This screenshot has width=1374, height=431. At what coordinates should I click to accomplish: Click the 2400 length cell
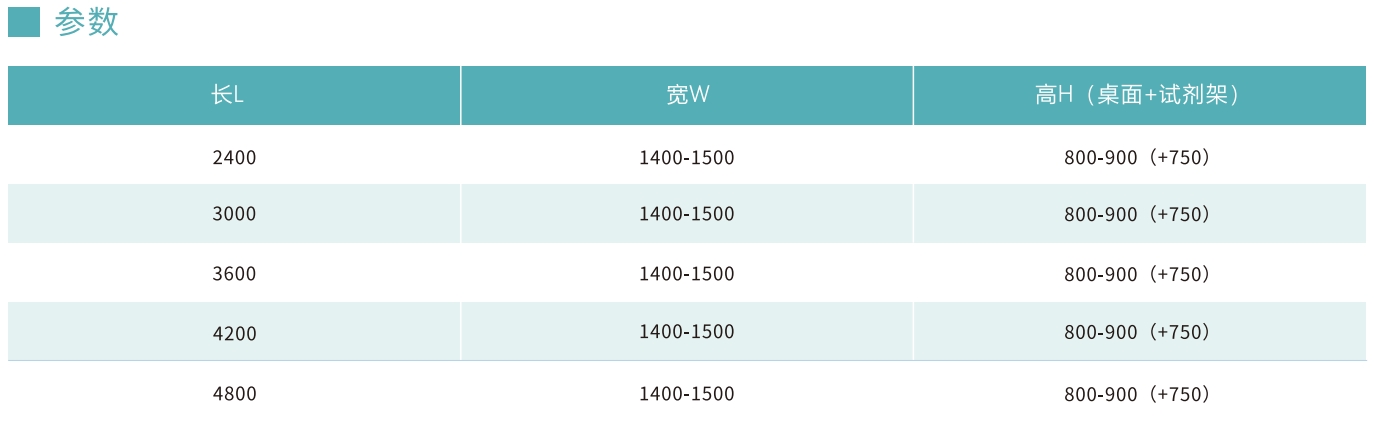coord(234,157)
